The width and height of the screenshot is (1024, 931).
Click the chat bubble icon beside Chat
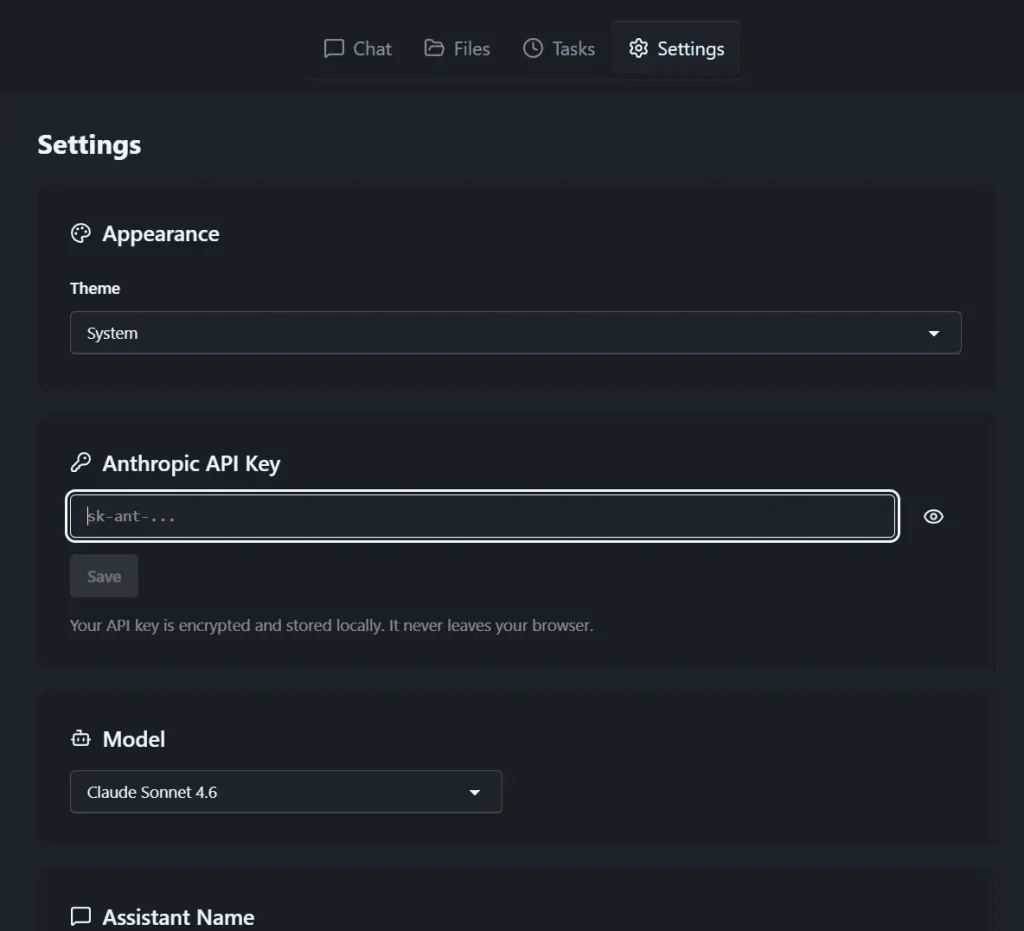coord(333,48)
